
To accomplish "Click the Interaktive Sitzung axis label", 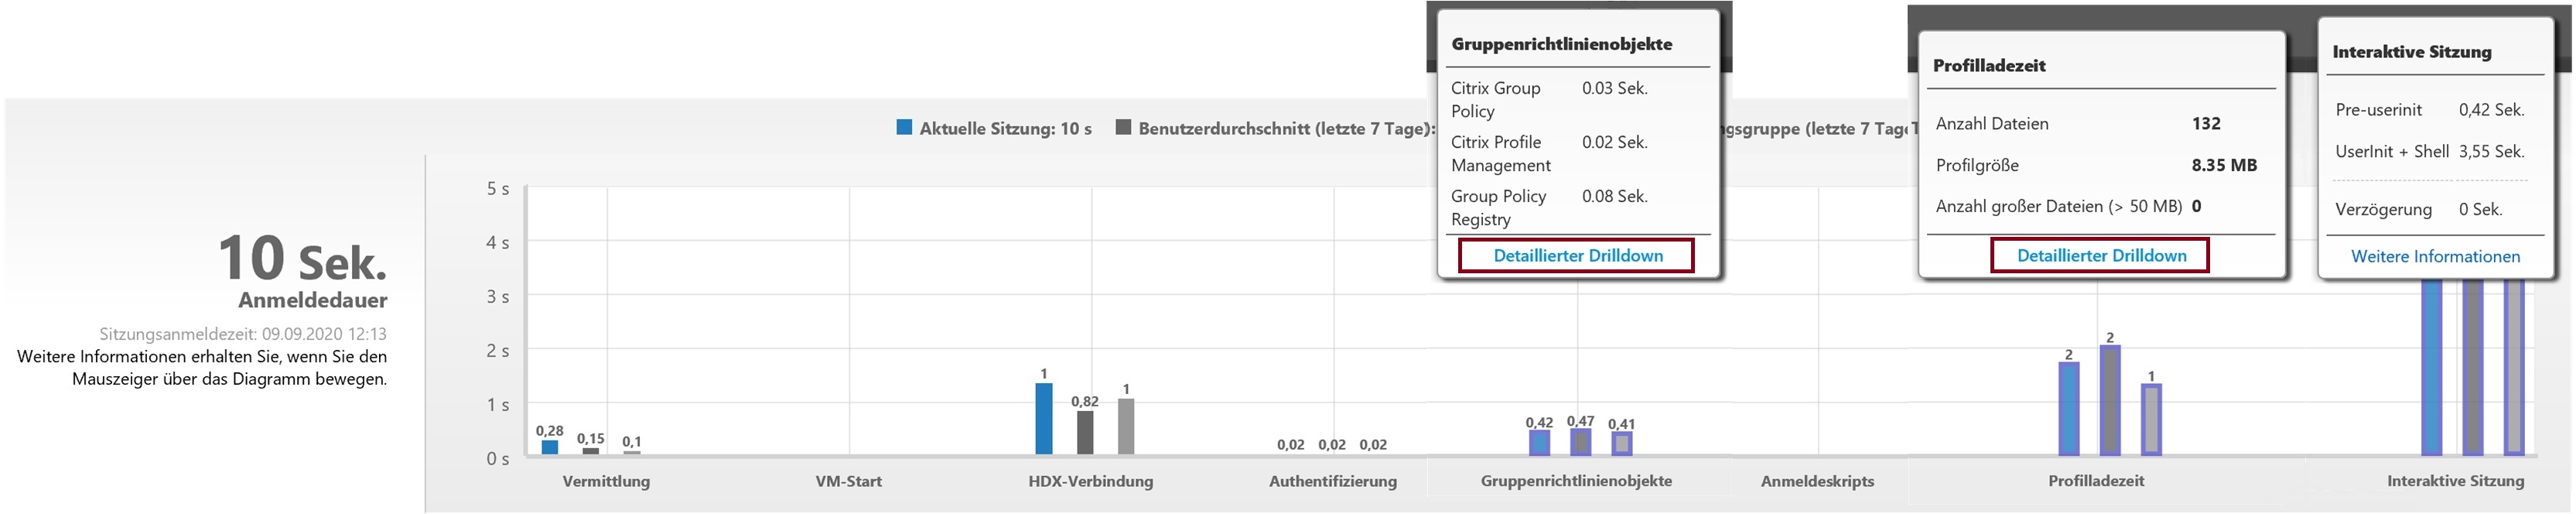I will click(x=2455, y=481).
